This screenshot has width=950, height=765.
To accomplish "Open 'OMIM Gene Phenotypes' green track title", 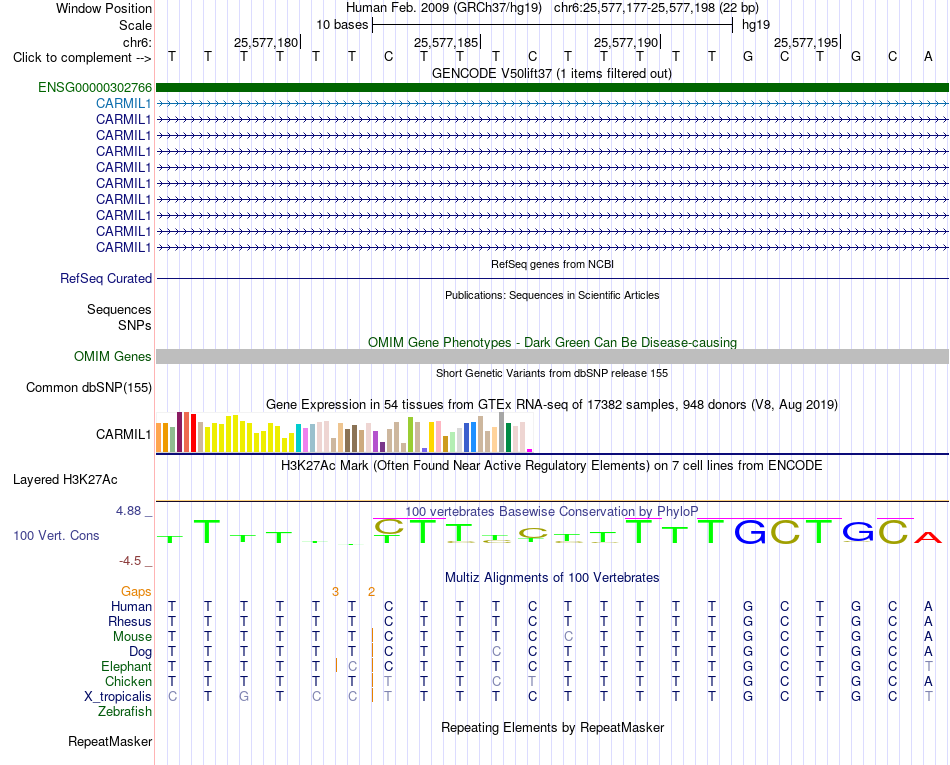I will pos(552,342).
